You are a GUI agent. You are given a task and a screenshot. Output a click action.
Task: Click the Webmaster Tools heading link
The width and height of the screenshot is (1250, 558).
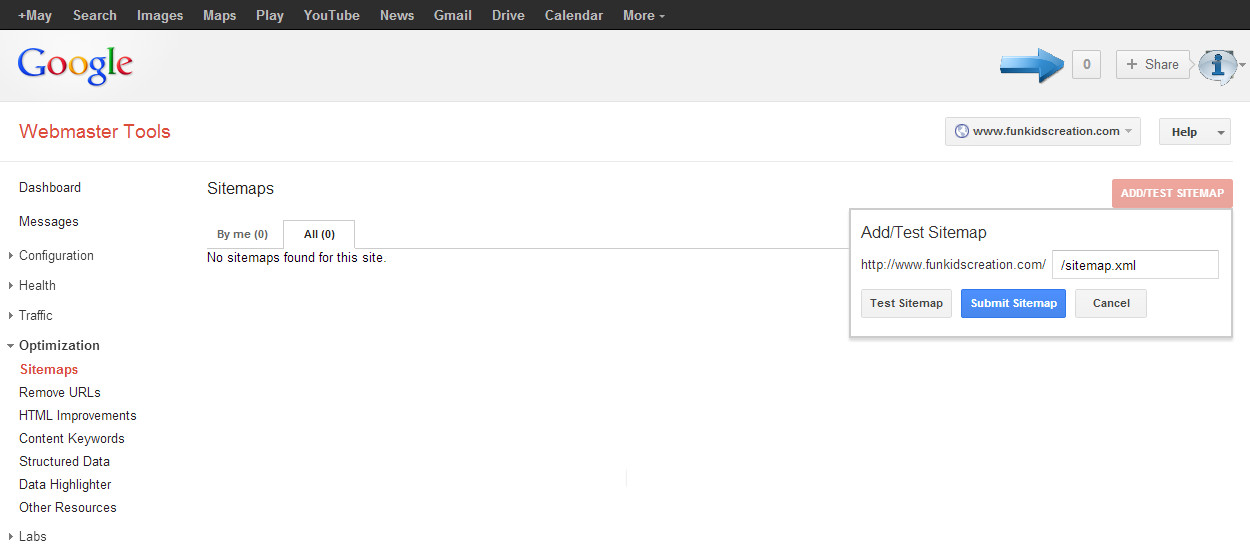pos(95,131)
